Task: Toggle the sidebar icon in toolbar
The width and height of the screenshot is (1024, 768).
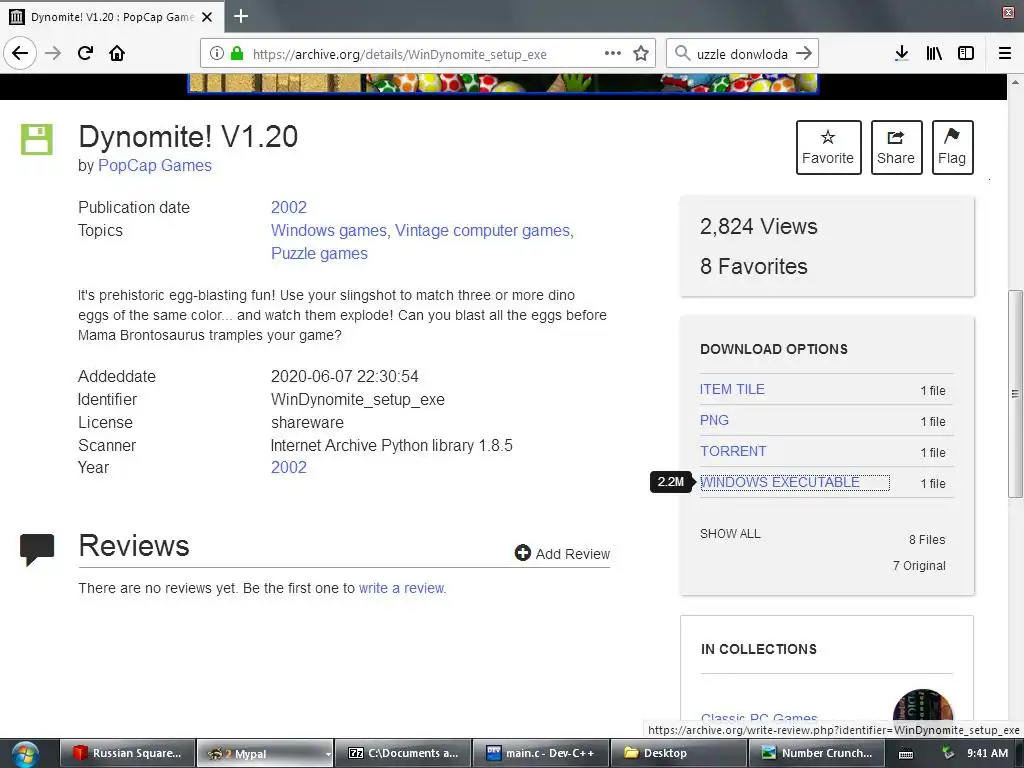Action: pyautogui.click(x=966, y=53)
